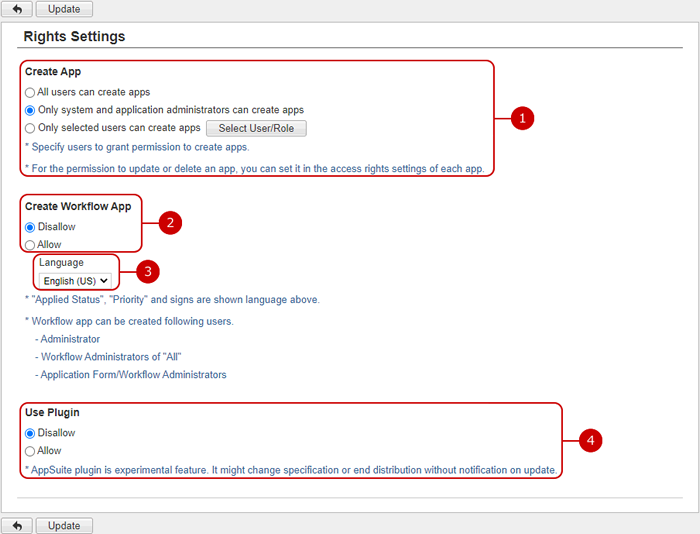The width and height of the screenshot is (700, 534).
Task: Click 'Workflow app can be created following users'
Action: pyautogui.click(x=129, y=321)
